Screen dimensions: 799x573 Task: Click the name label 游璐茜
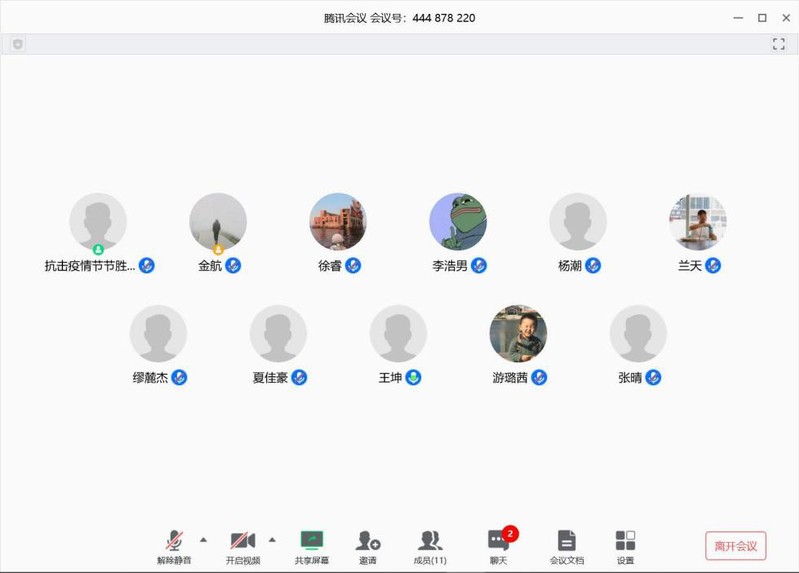point(510,378)
